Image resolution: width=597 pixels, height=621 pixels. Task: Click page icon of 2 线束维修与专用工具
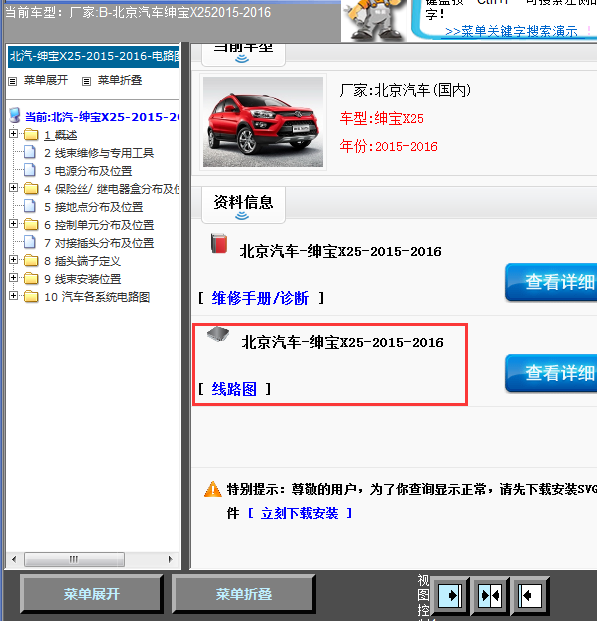pyautogui.click(x=30, y=152)
